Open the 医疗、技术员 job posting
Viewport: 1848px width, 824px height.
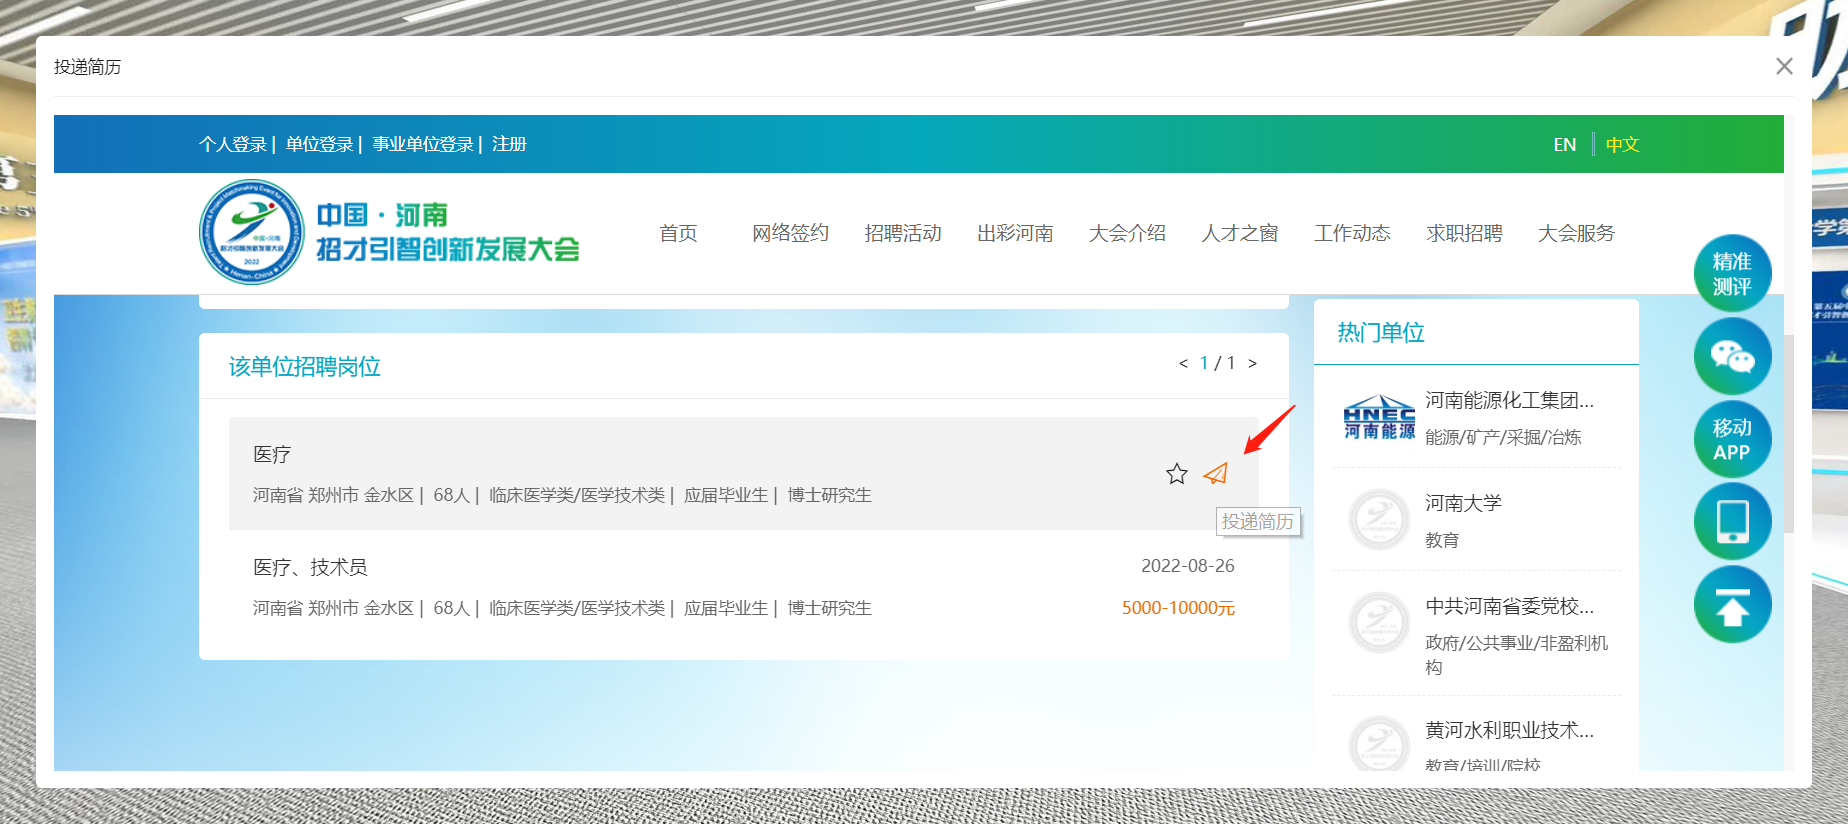pyautogui.click(x=310, y=567)
